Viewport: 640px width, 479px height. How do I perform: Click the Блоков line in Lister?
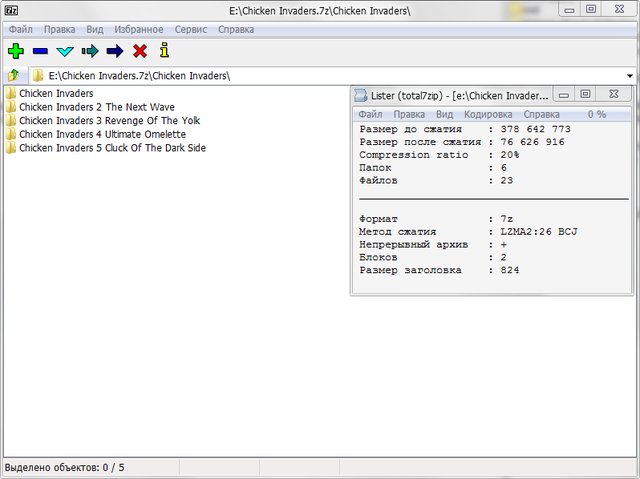433,257
